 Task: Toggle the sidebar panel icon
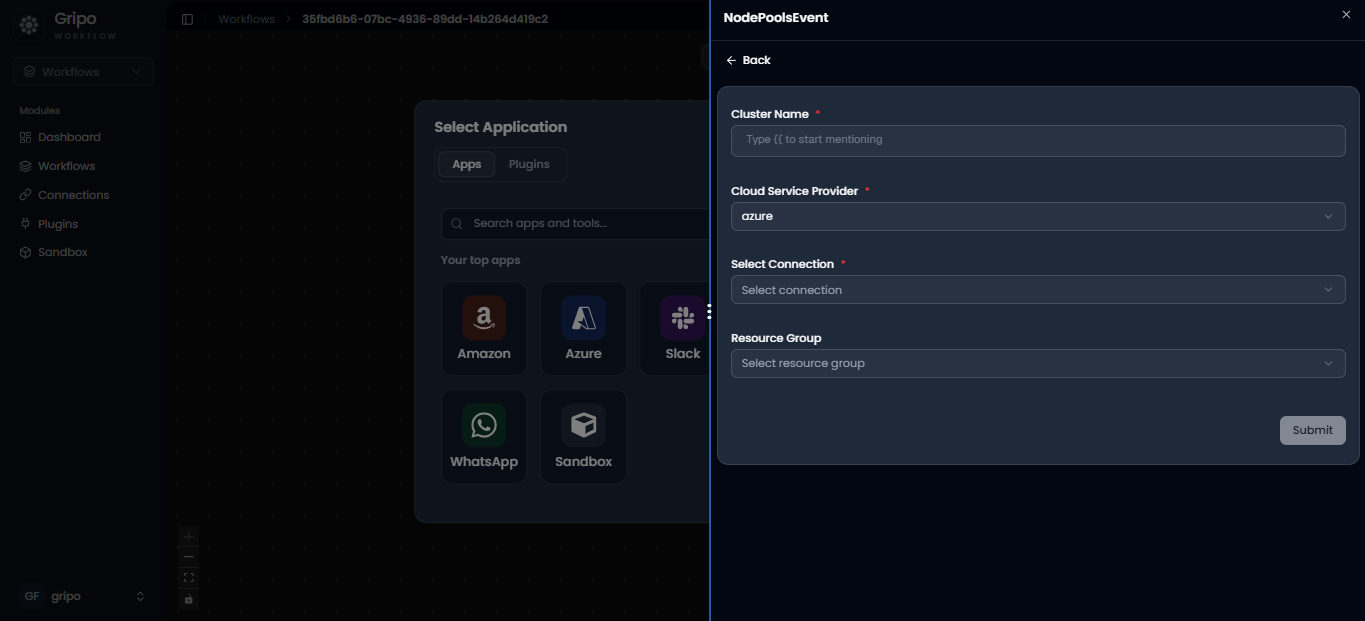[187, 19]
